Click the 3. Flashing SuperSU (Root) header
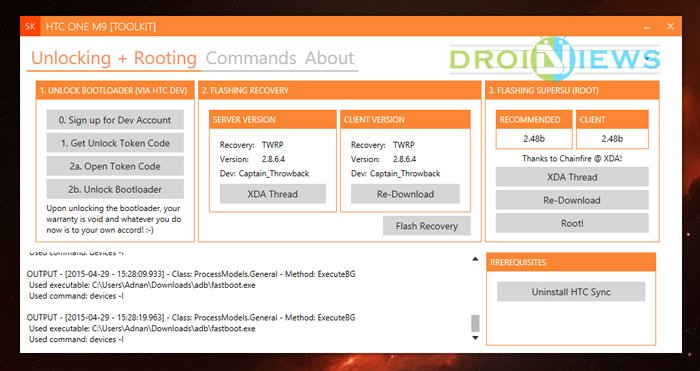Image resolution: width=700 pixels, height=371 pixels. 572,91
